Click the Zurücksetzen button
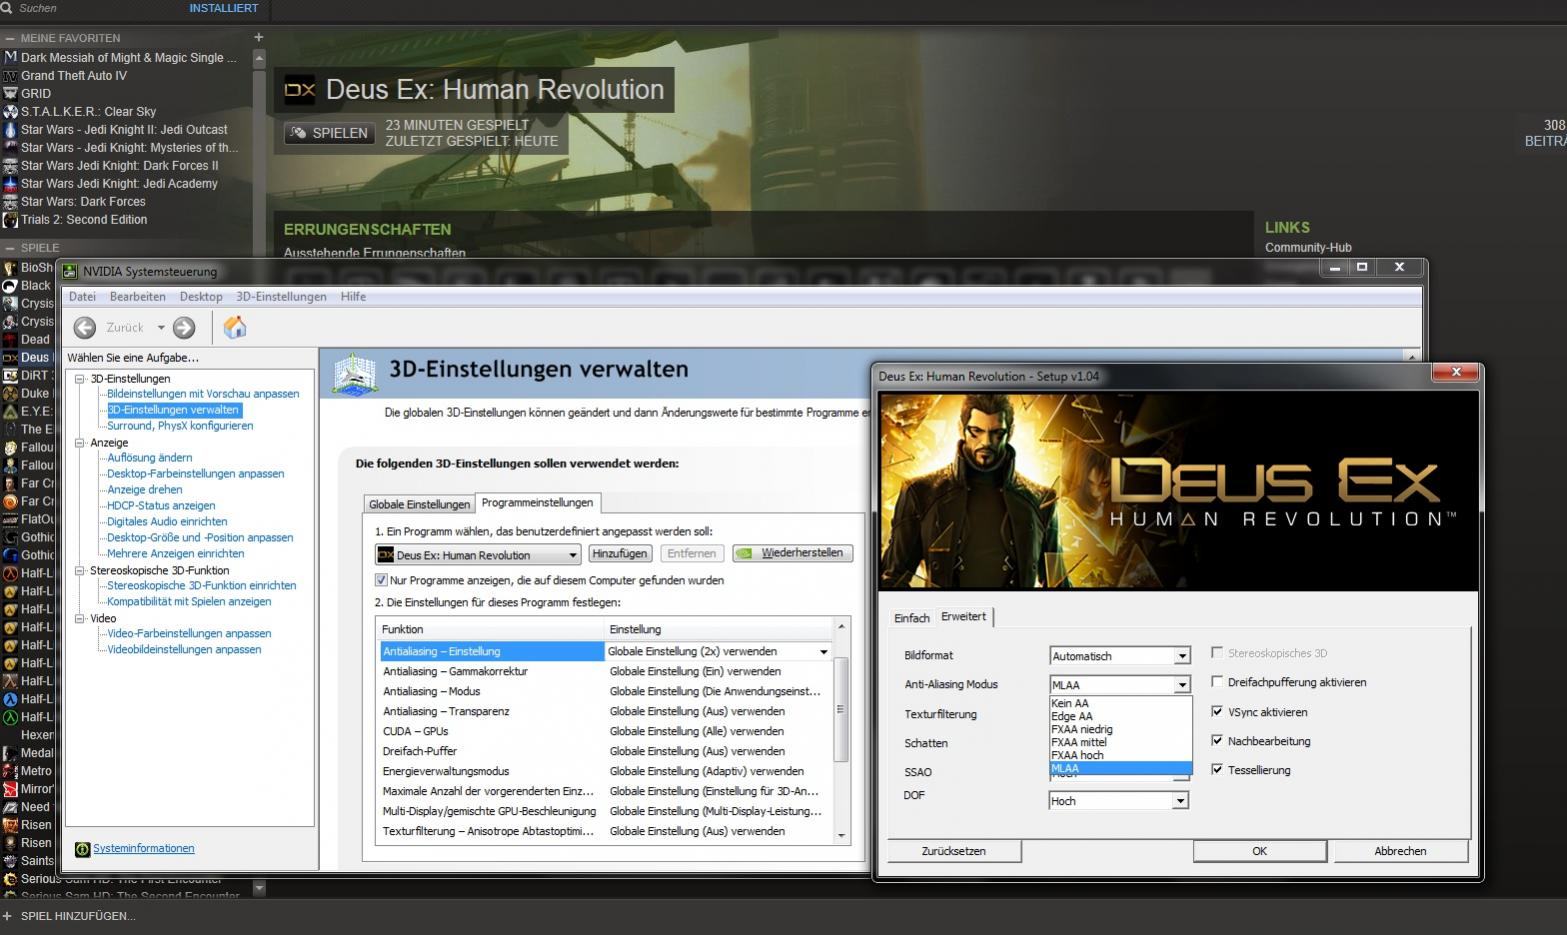Viewport: 1567px width, 935px height. coord(954,851)
